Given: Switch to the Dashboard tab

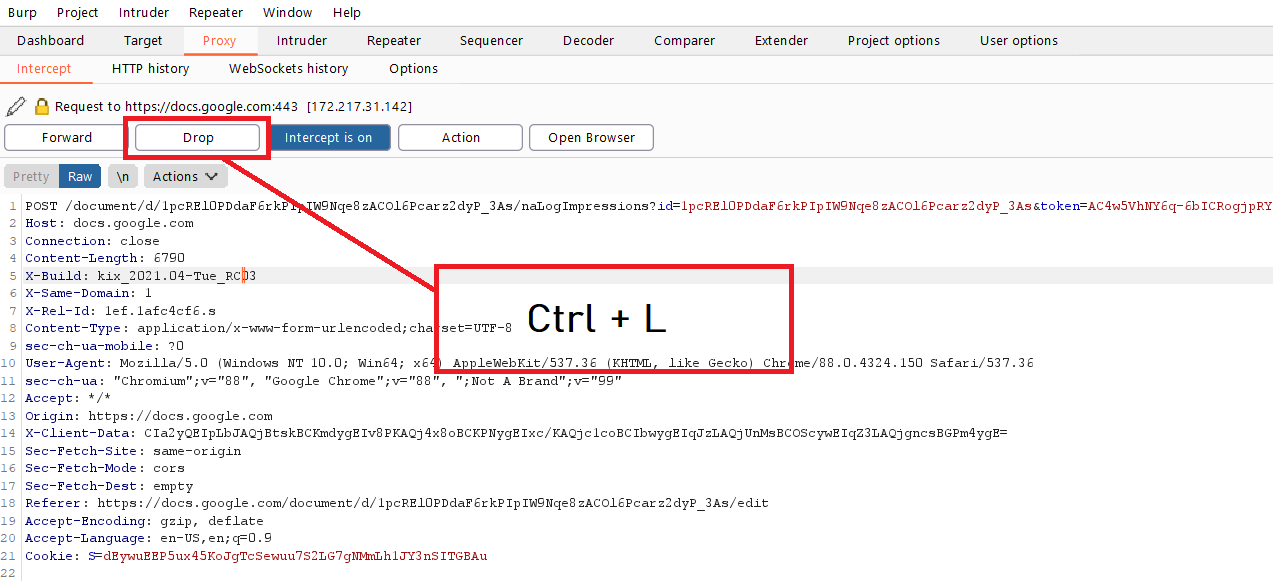Looking at the screenshot, I should [x=51, y=40].
